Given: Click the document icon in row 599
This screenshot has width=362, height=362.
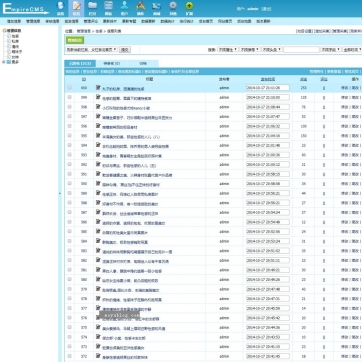Looking at the screenshot, I should (98, 97).
